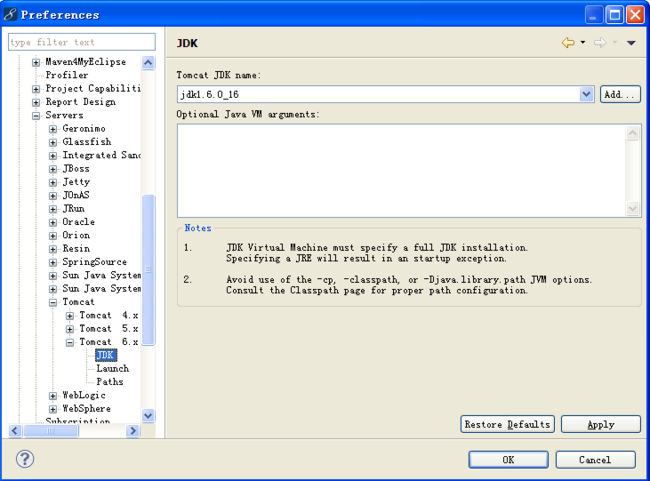Click the Apply button

[x=601, y=424]
